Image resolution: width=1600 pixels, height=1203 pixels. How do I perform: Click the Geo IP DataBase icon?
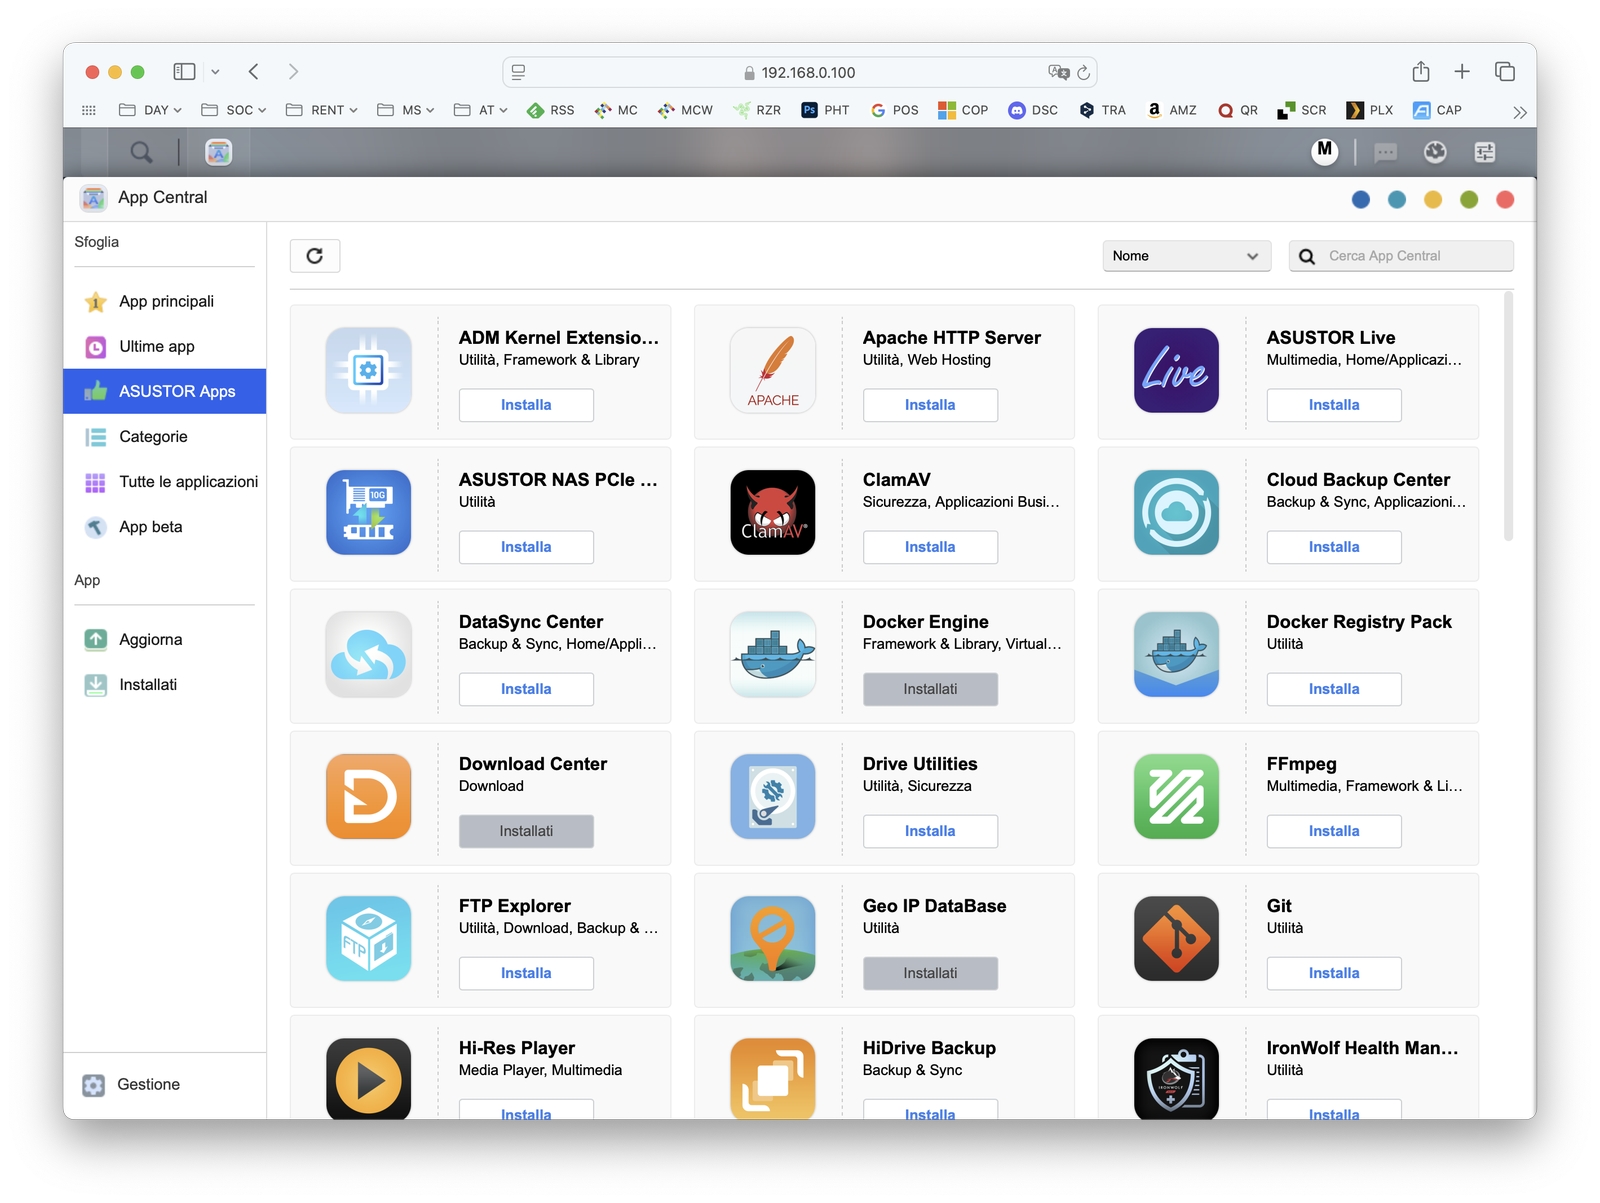click(773, 939)
